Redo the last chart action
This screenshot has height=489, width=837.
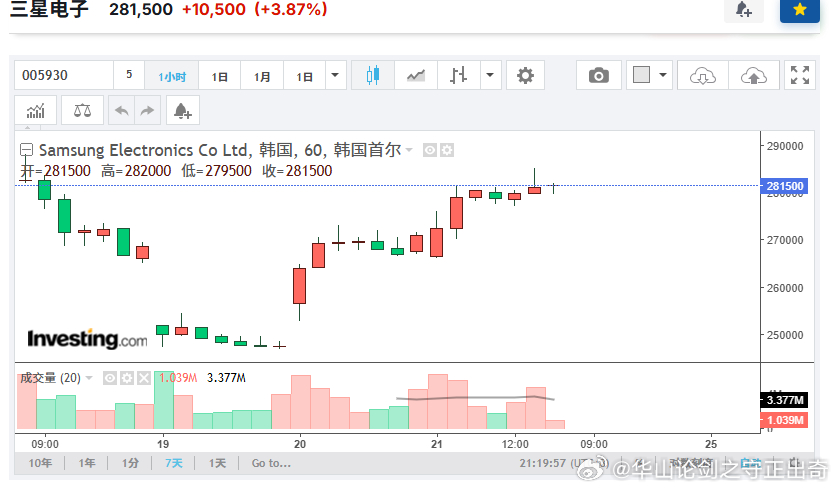147,111
